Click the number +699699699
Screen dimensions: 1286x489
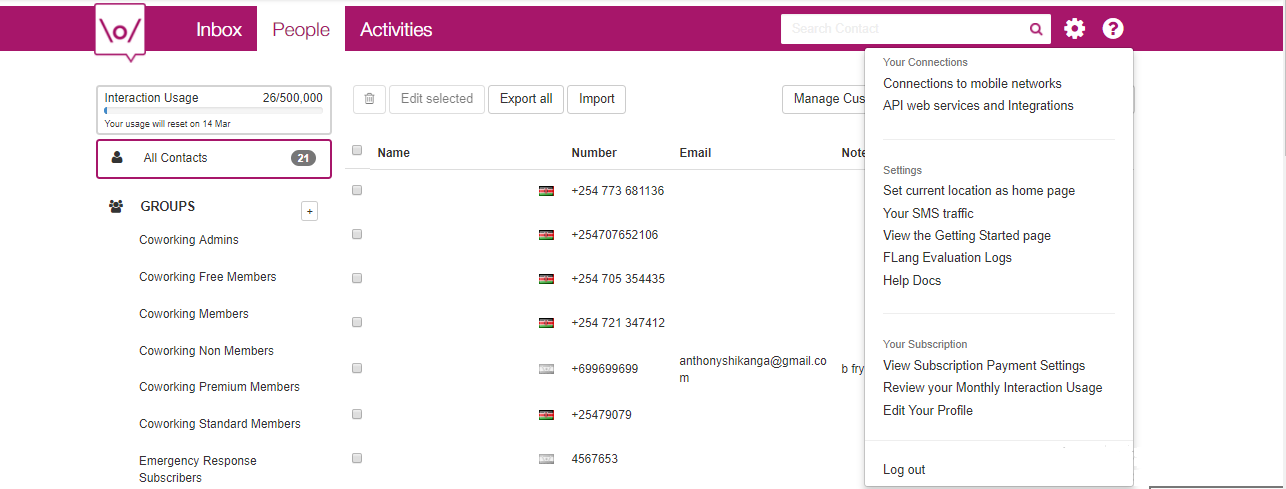pyautogui.click(x=604, y=369)
